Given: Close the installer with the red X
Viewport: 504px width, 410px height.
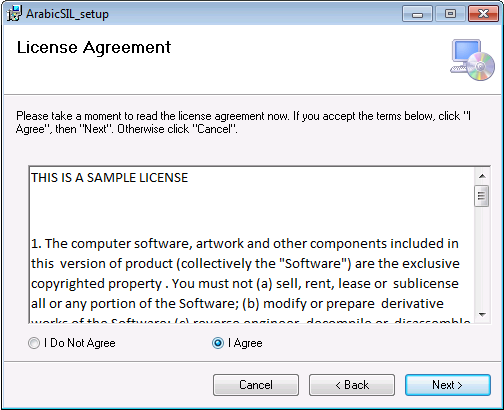Looking at the screenshot, I should coord(483,14).
